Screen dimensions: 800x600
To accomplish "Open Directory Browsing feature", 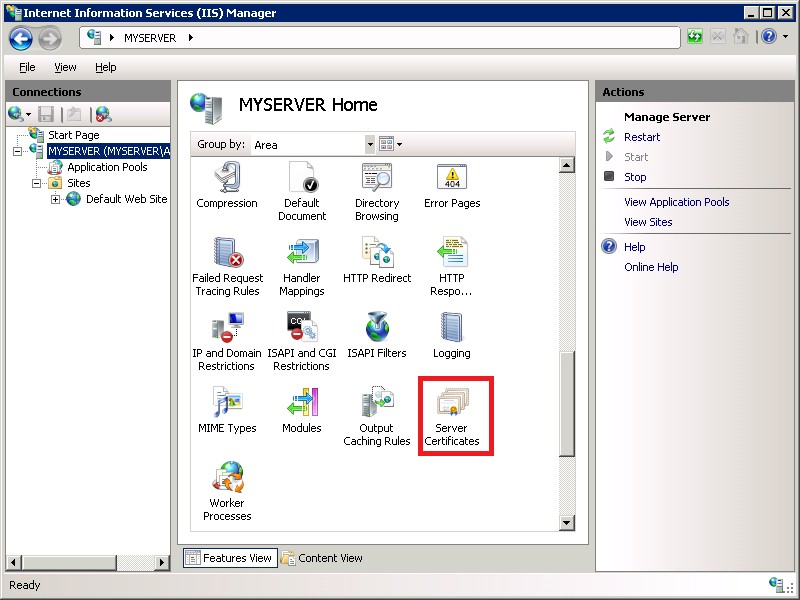I will pos(377,191).
